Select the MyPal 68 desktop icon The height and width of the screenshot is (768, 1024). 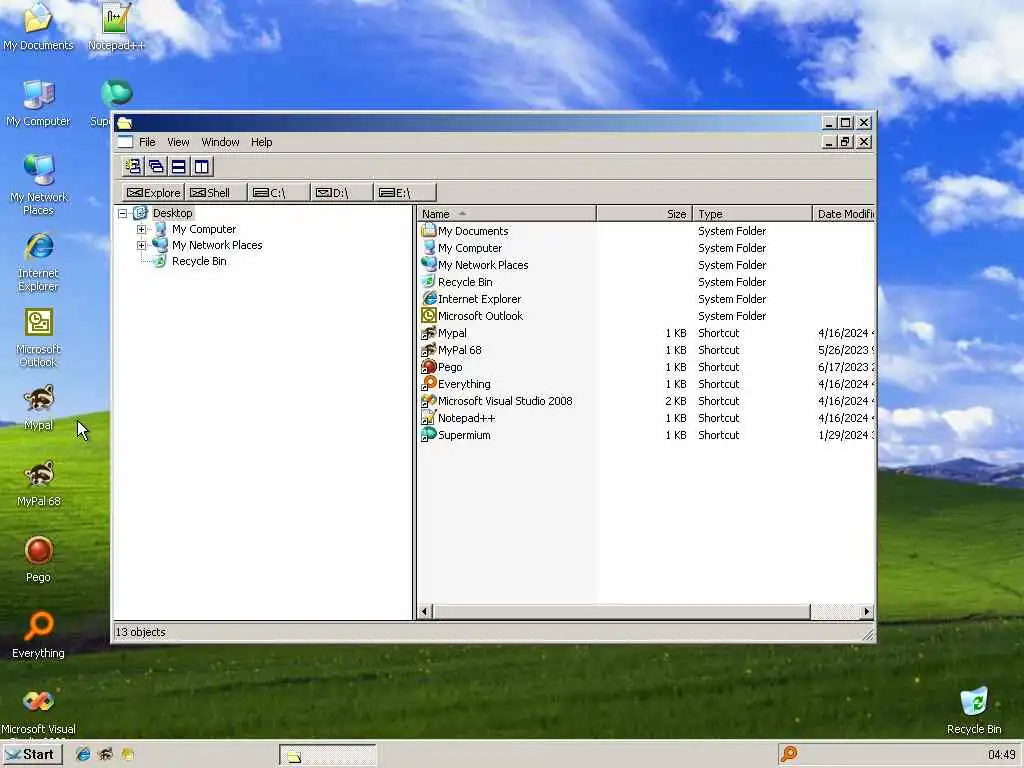pyautogui.click(x=39, y=484)
